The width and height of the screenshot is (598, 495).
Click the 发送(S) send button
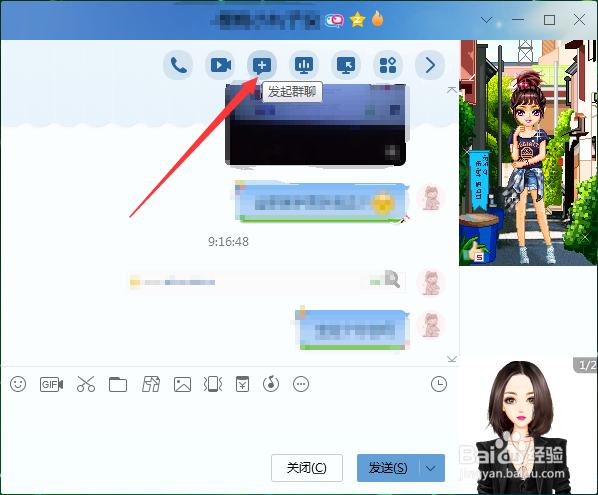pos(388,468)
